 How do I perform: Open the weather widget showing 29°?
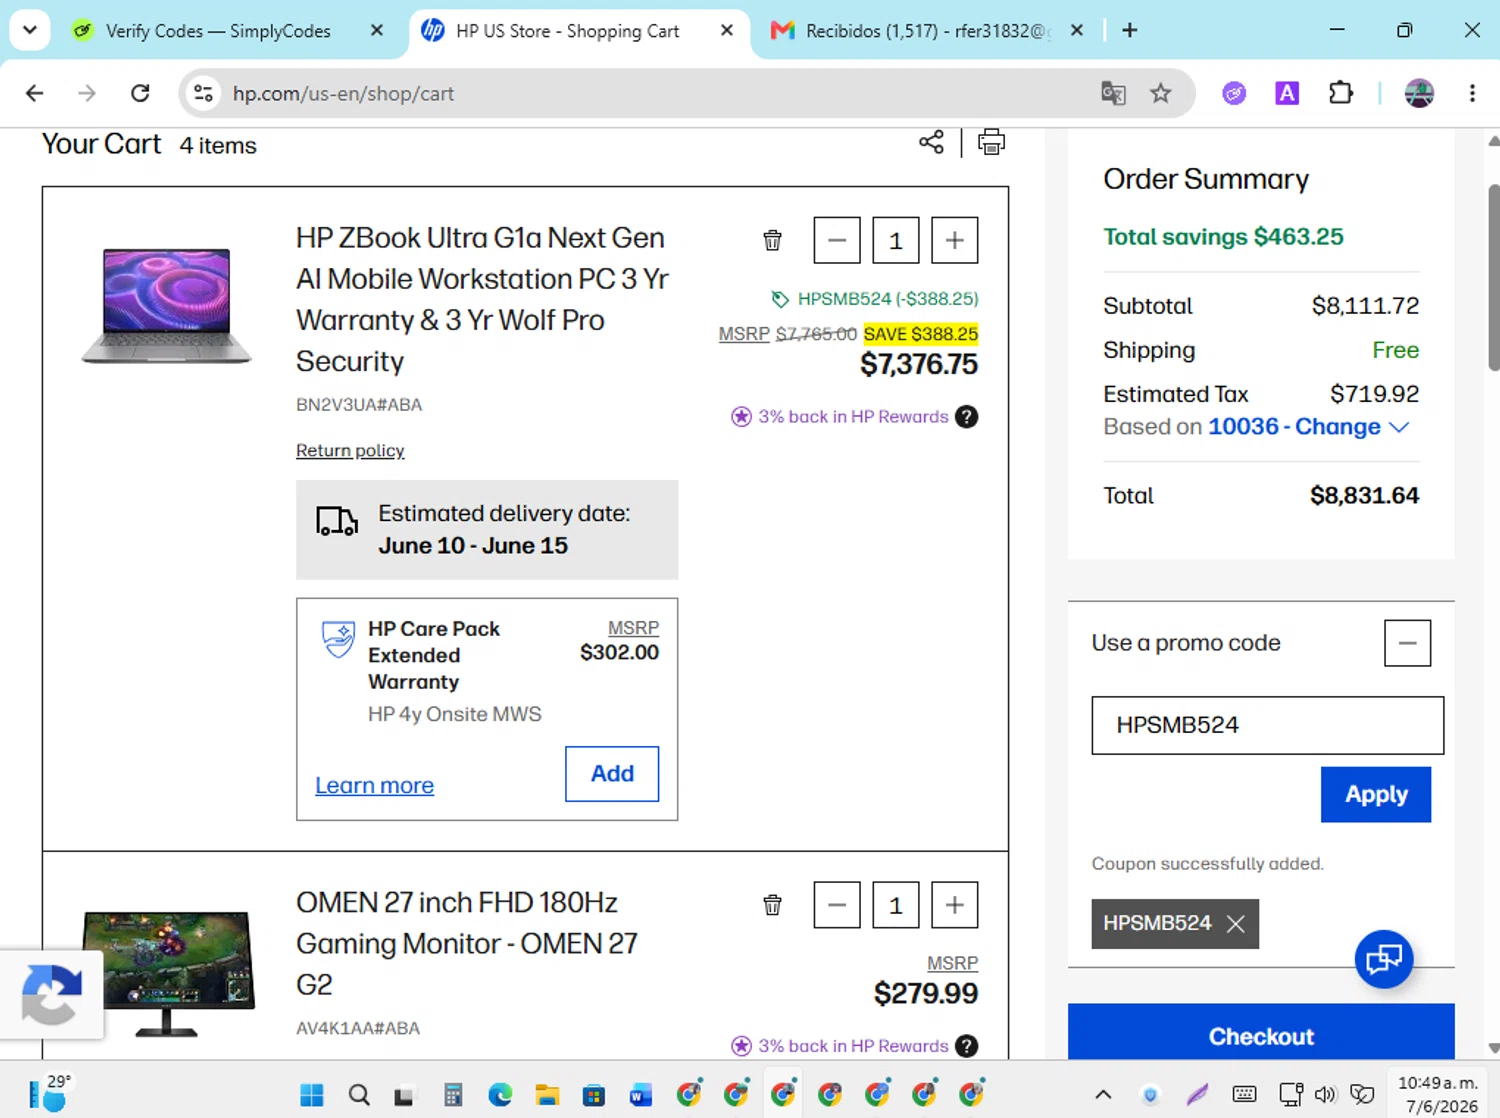click(x=48, y=1093)
